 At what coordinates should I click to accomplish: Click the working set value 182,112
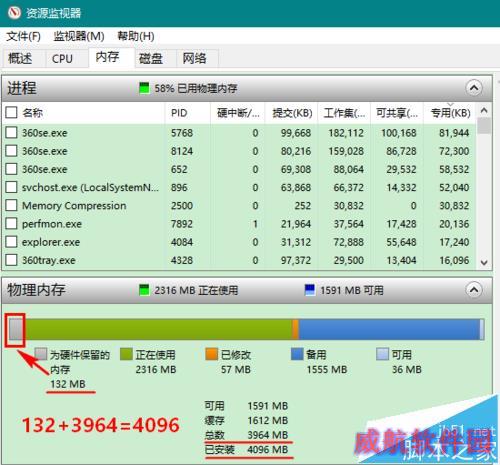click(x=346, y=133)
